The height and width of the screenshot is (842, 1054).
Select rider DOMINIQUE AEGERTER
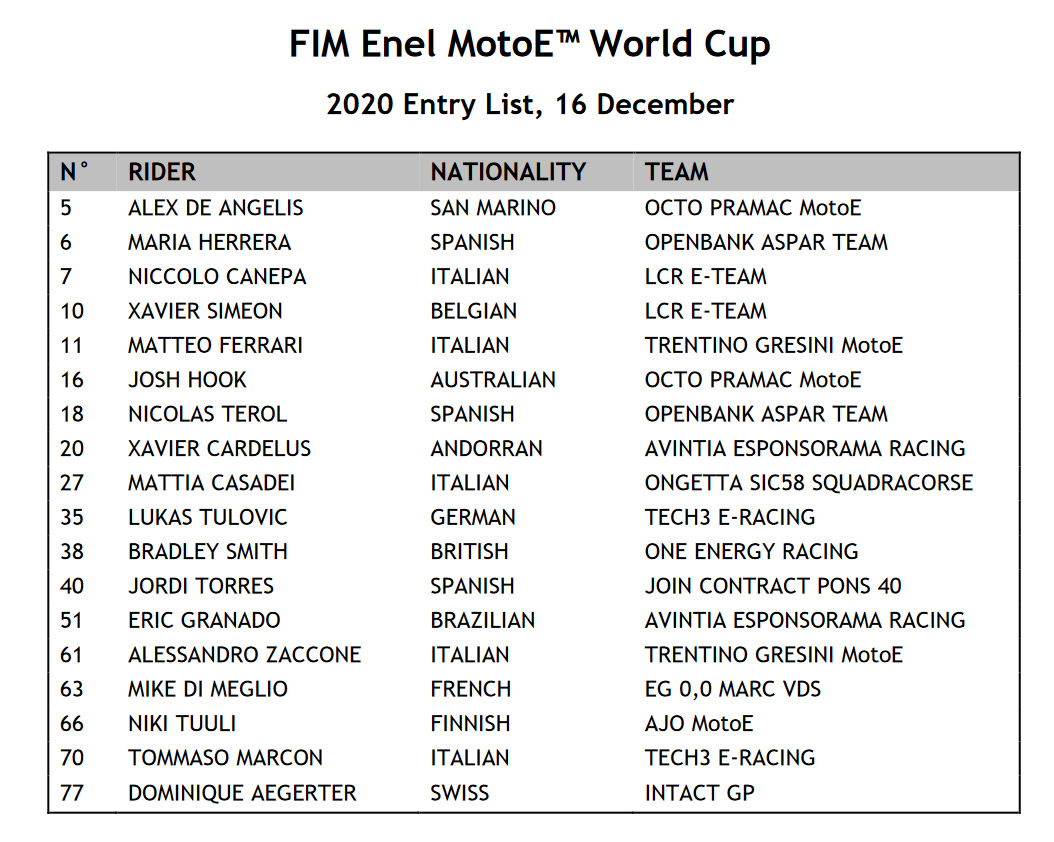pyautogui.click(x=242, y=793)
